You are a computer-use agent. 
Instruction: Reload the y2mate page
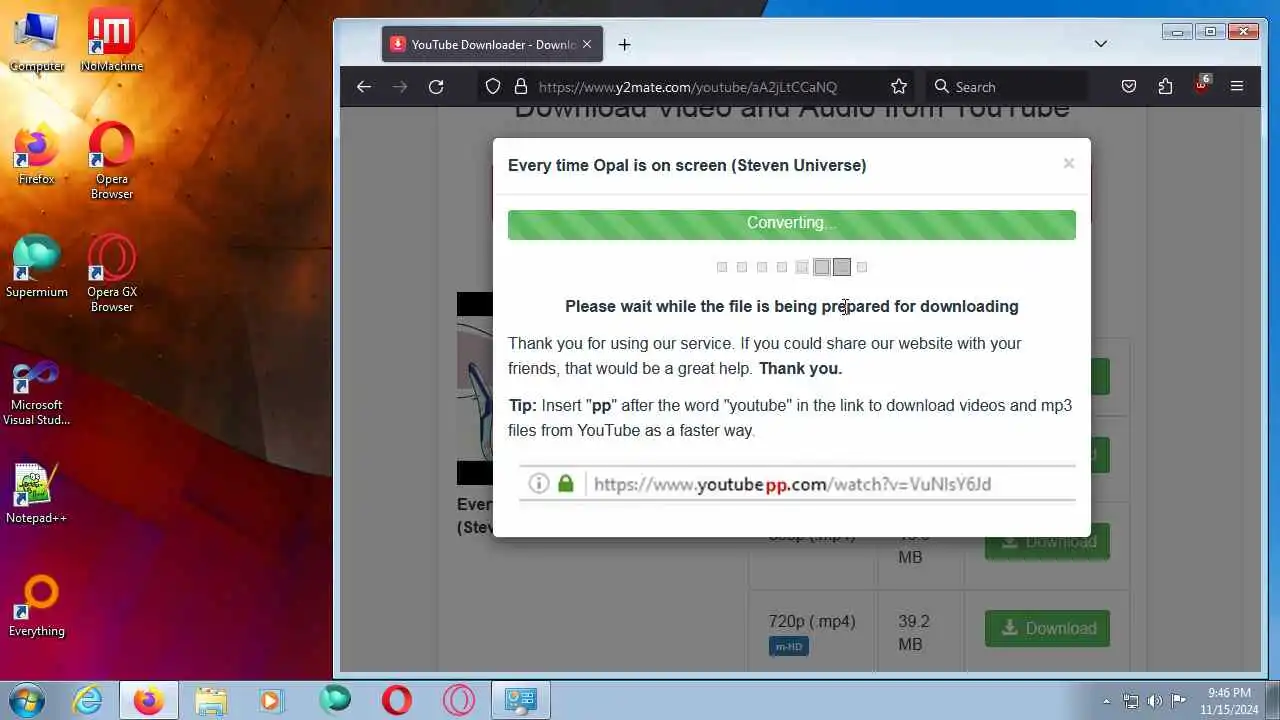pos(436,87)
